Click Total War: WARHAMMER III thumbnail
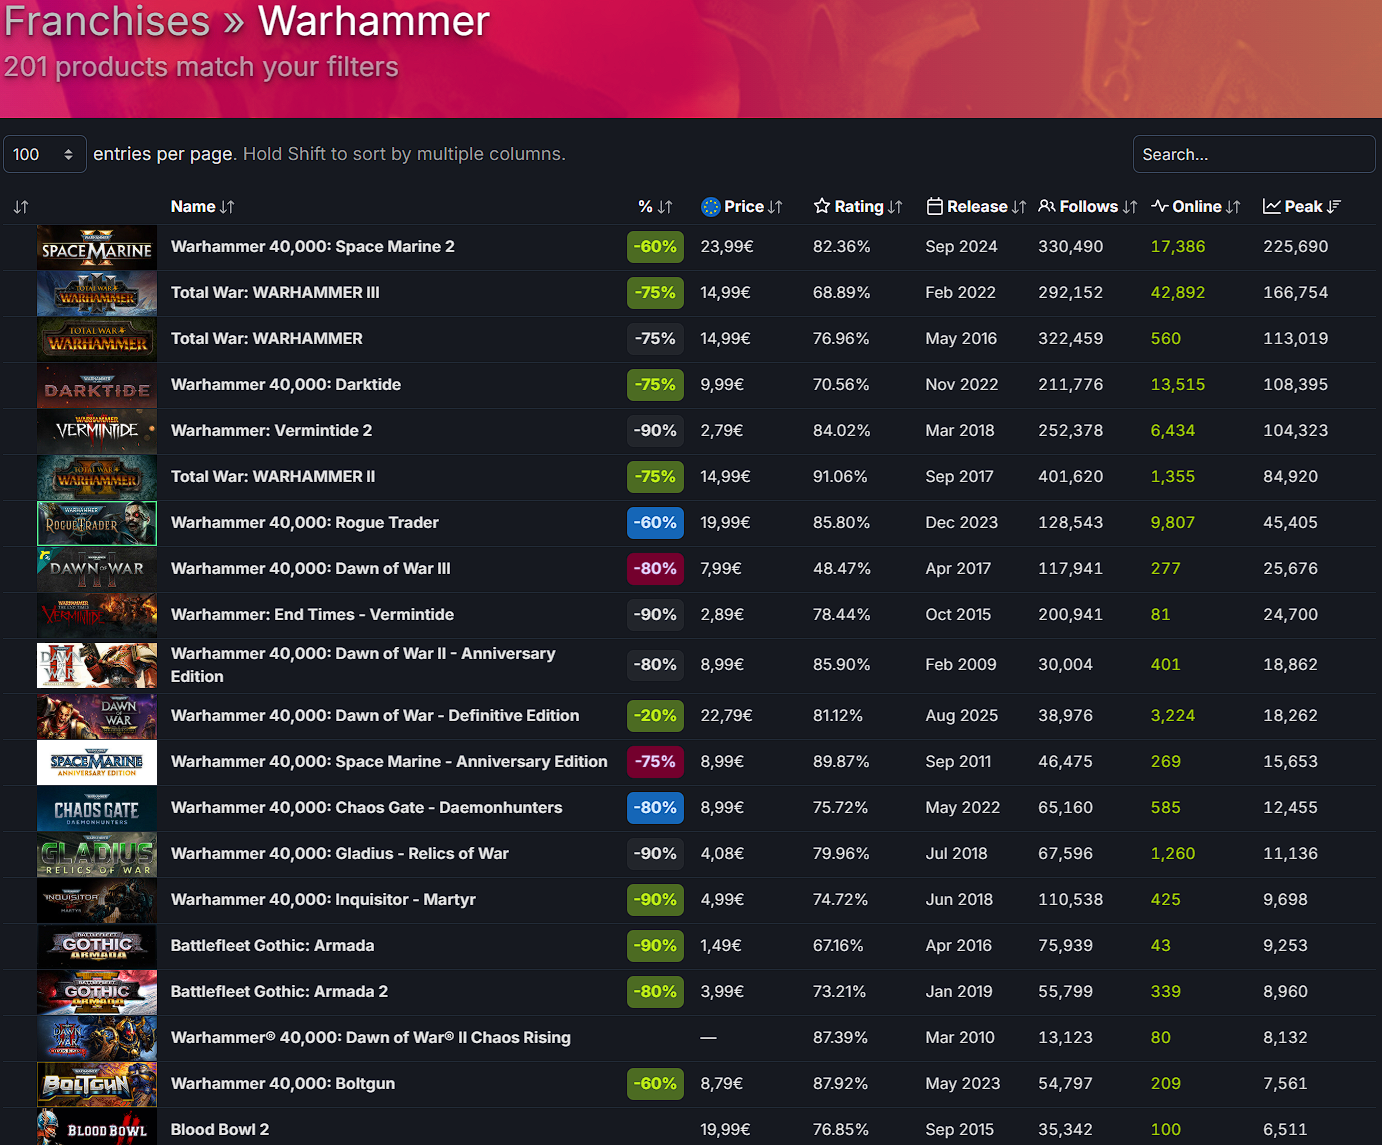1382x1145 pixels. pyautogui.click(x=97, y=293)
